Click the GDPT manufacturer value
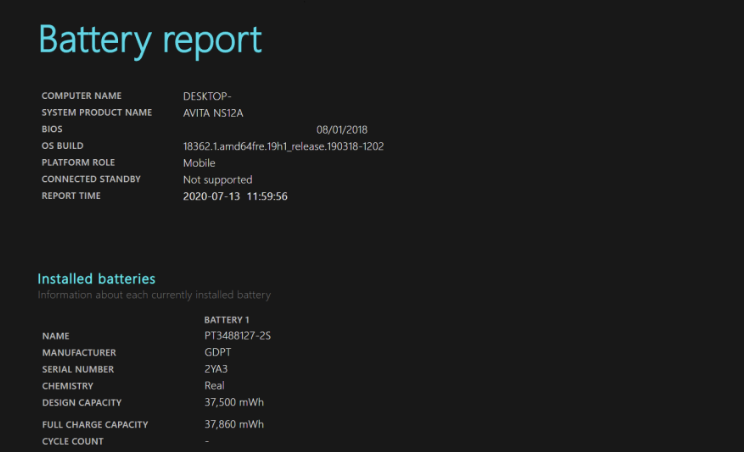 tap(218, 352)
